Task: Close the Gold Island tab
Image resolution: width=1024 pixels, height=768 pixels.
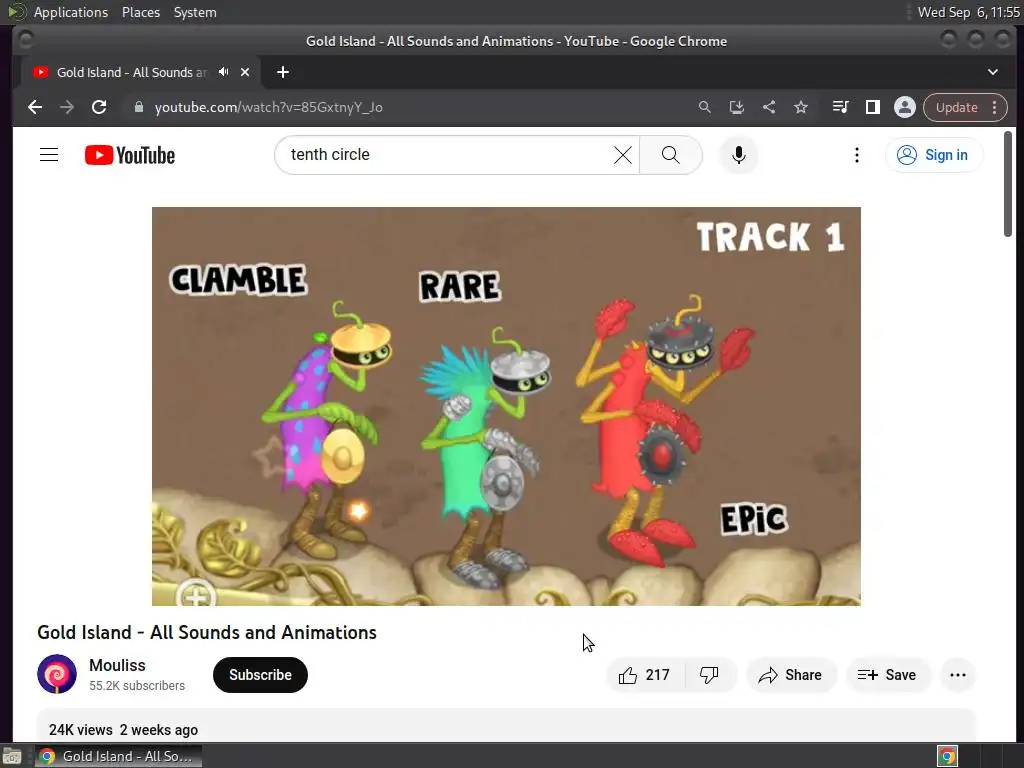Action: point(245,72)
